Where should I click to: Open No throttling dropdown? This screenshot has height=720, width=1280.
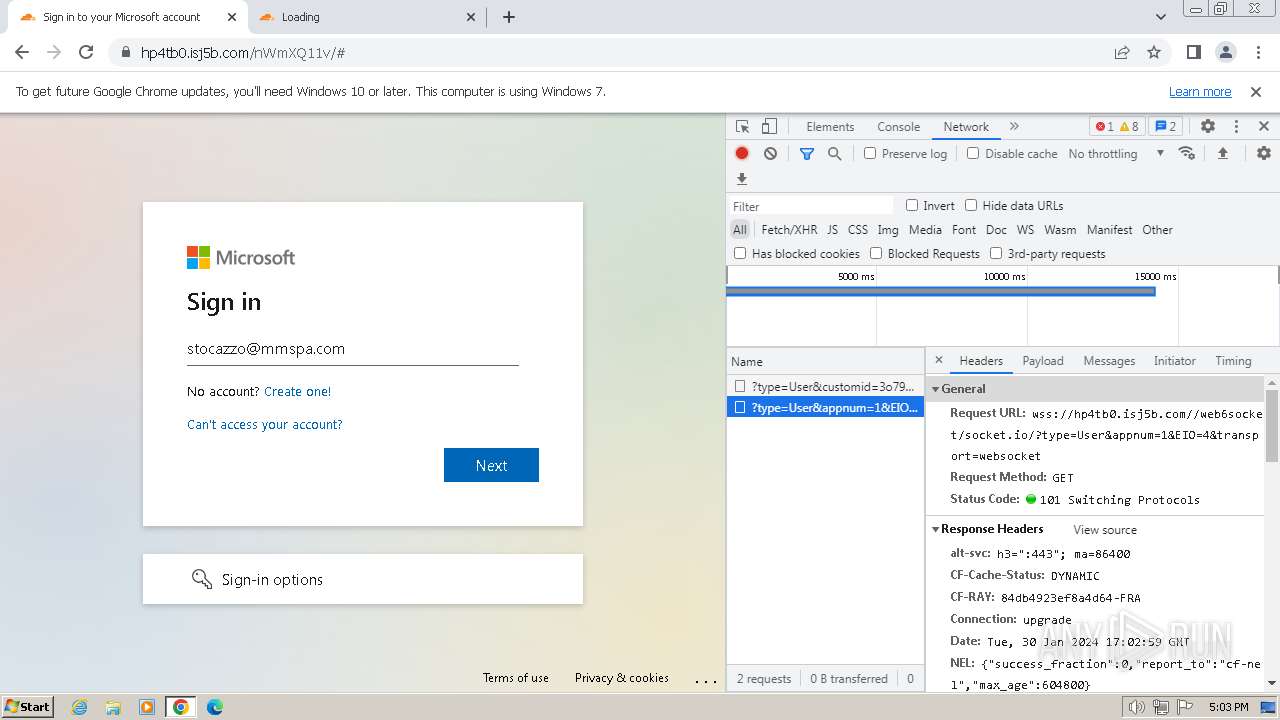point(1116,153)
